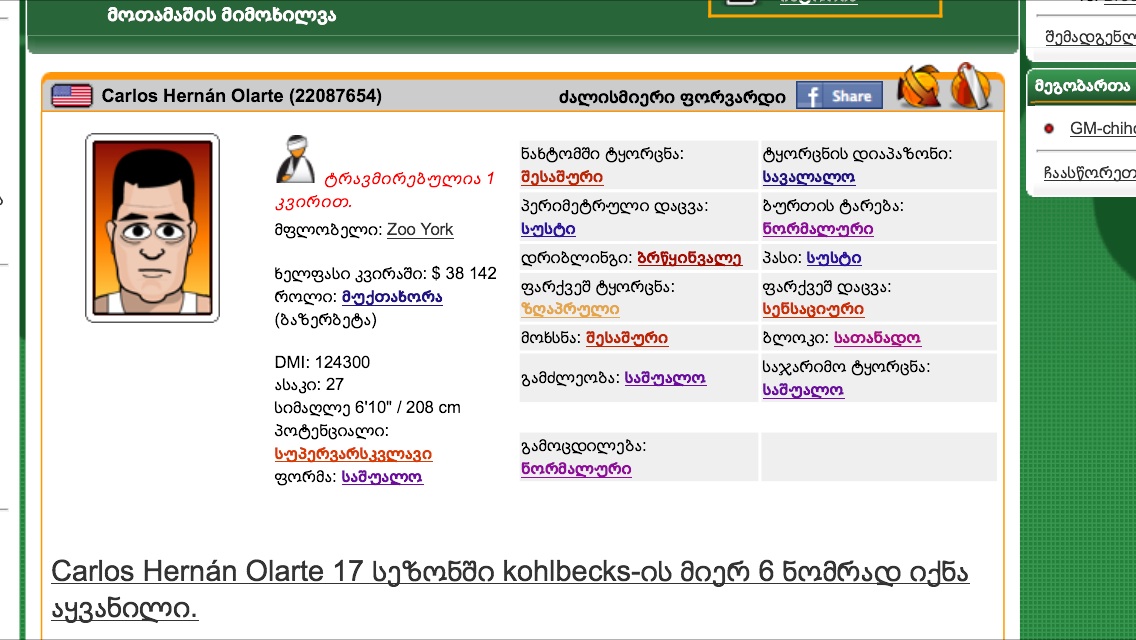Click the ასაკი: 27 age text
1136x640 pixels.
[309, 384]
